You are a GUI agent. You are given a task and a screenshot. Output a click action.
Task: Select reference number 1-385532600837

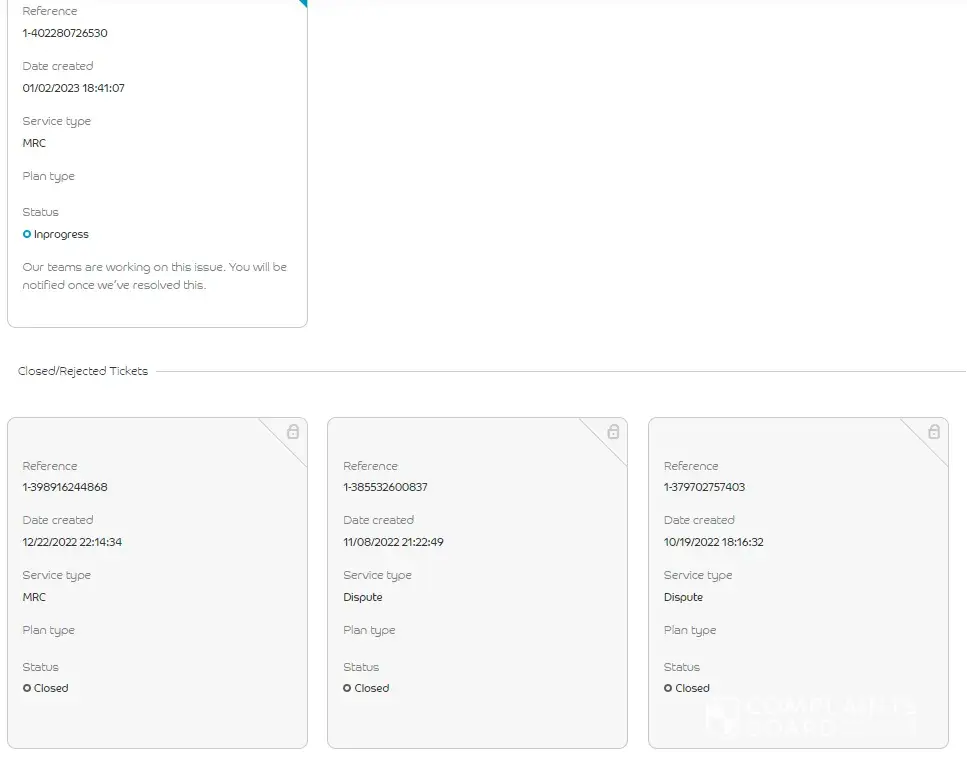click(385, 487)
